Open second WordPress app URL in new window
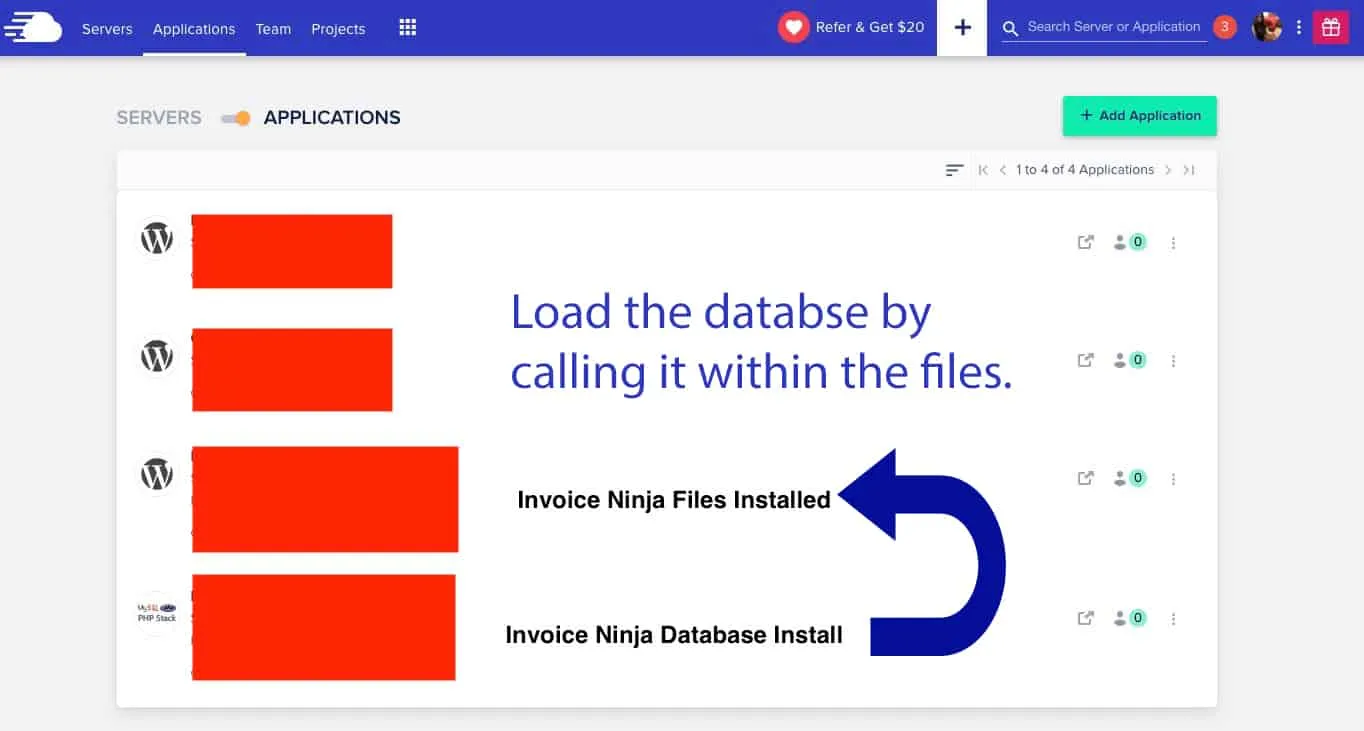This screenshot has height=731, width=1364. (1085, 360)
